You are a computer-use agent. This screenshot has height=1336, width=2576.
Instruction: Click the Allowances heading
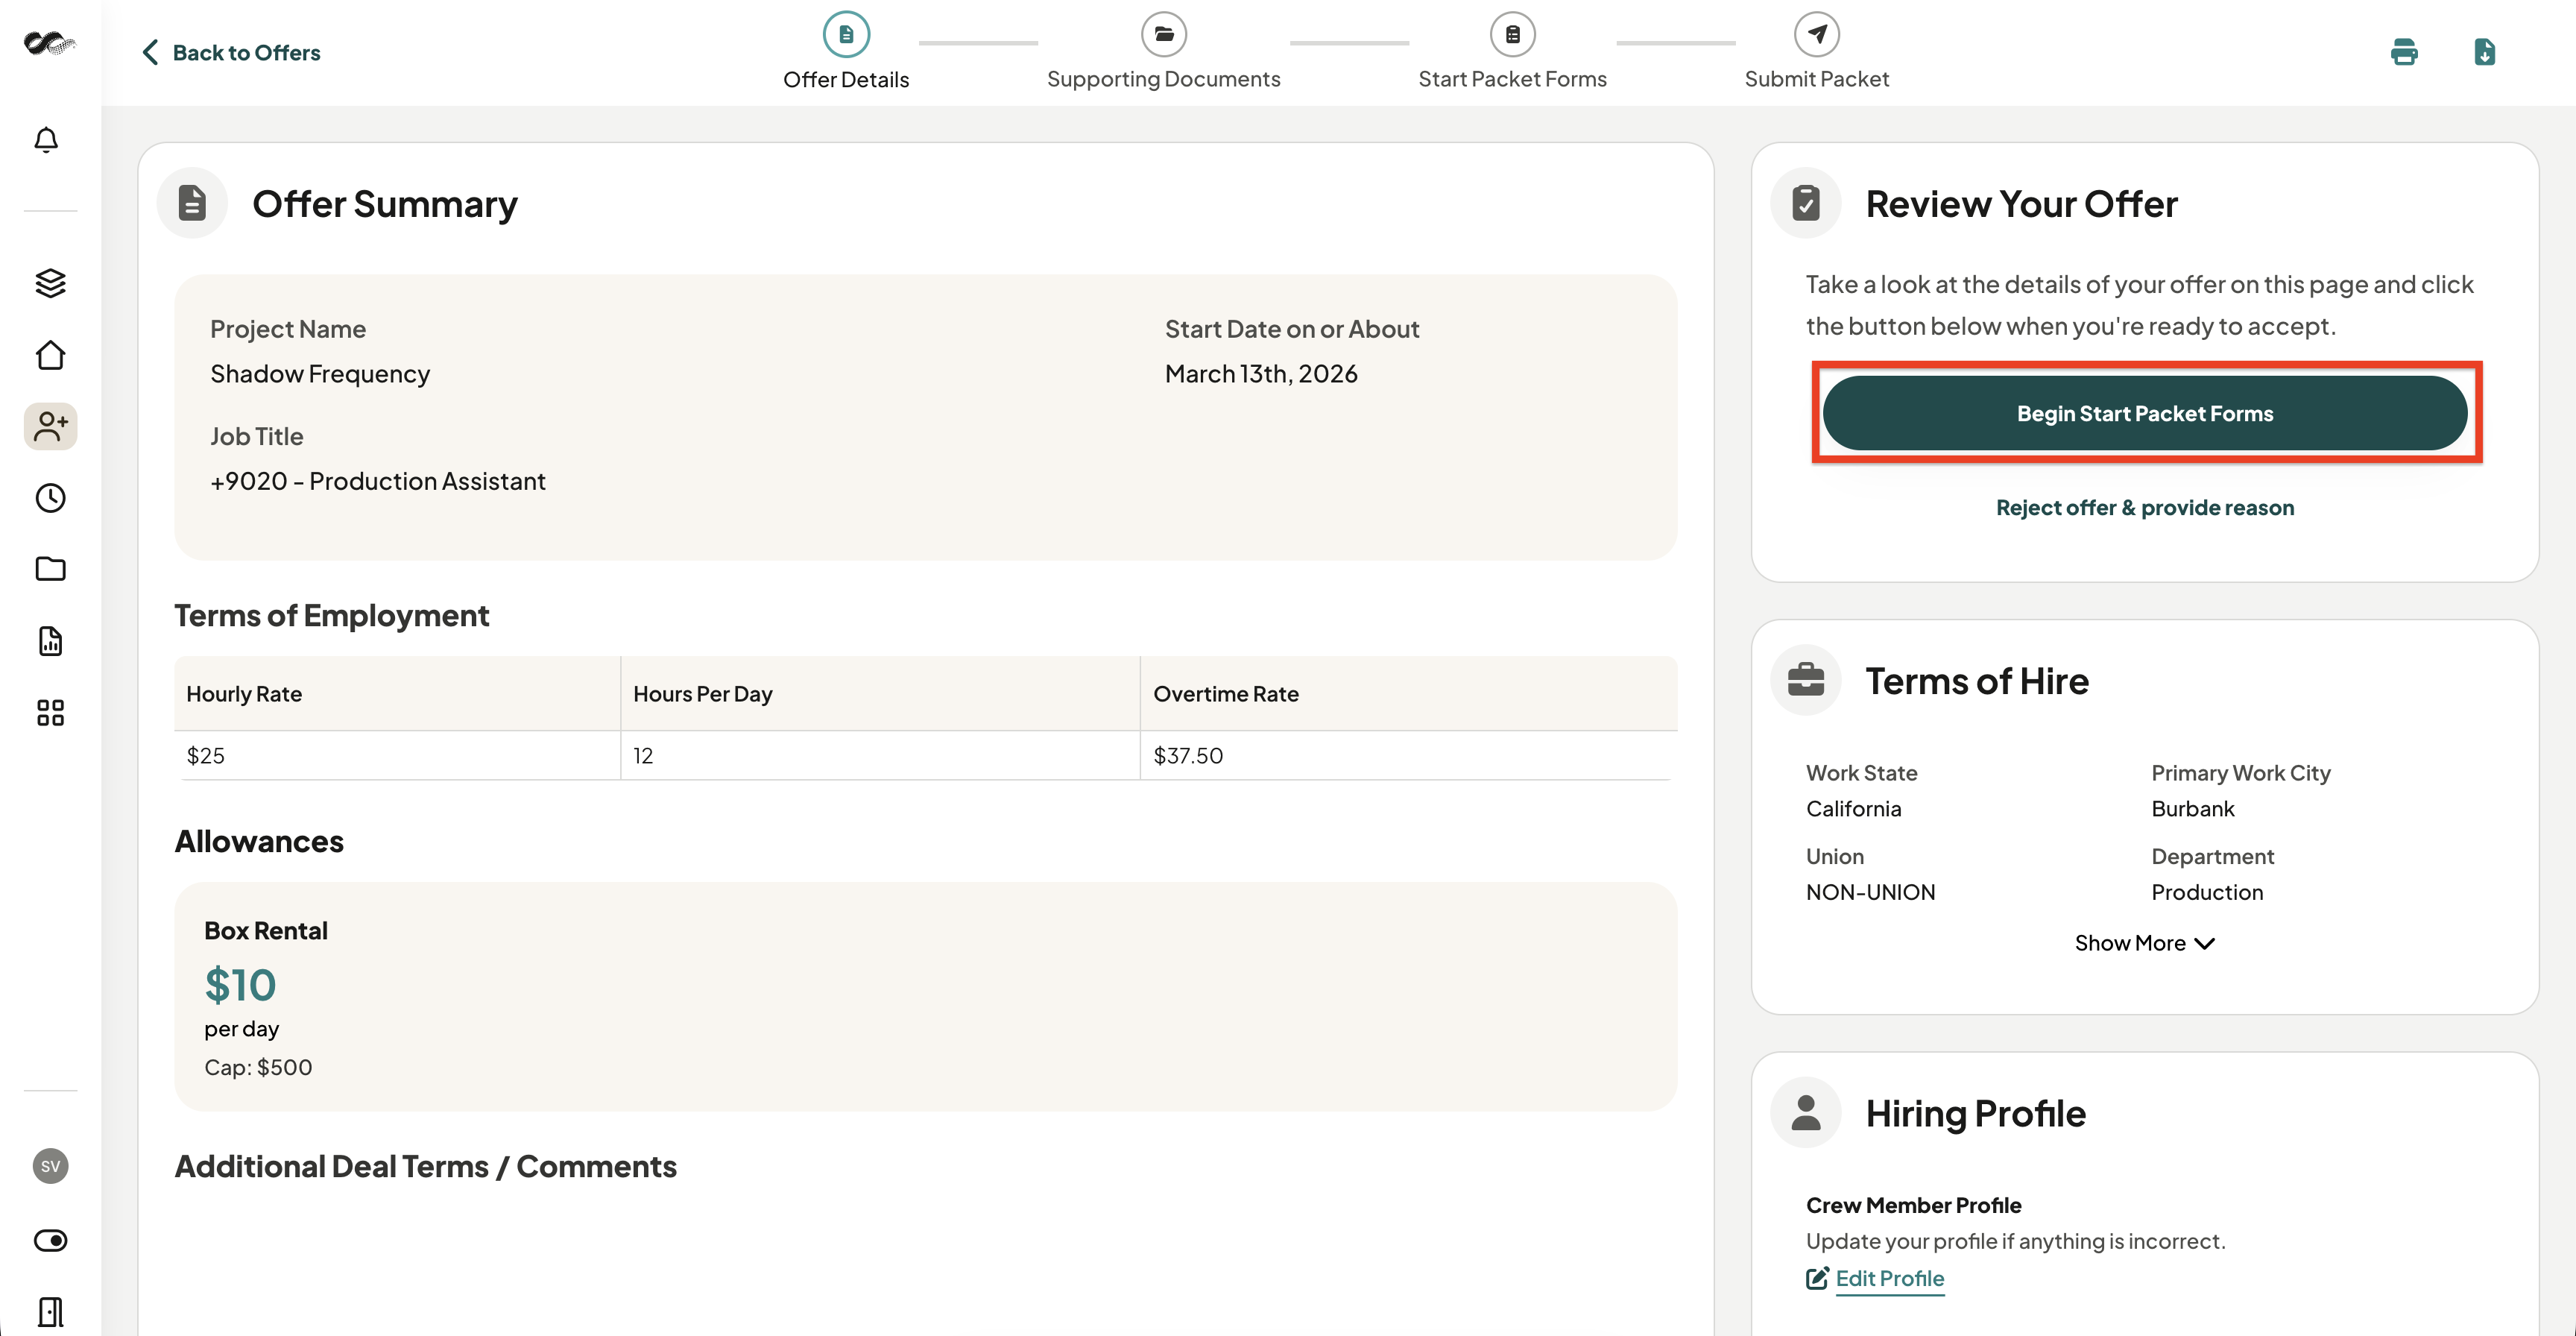click(x=259, y=841)
